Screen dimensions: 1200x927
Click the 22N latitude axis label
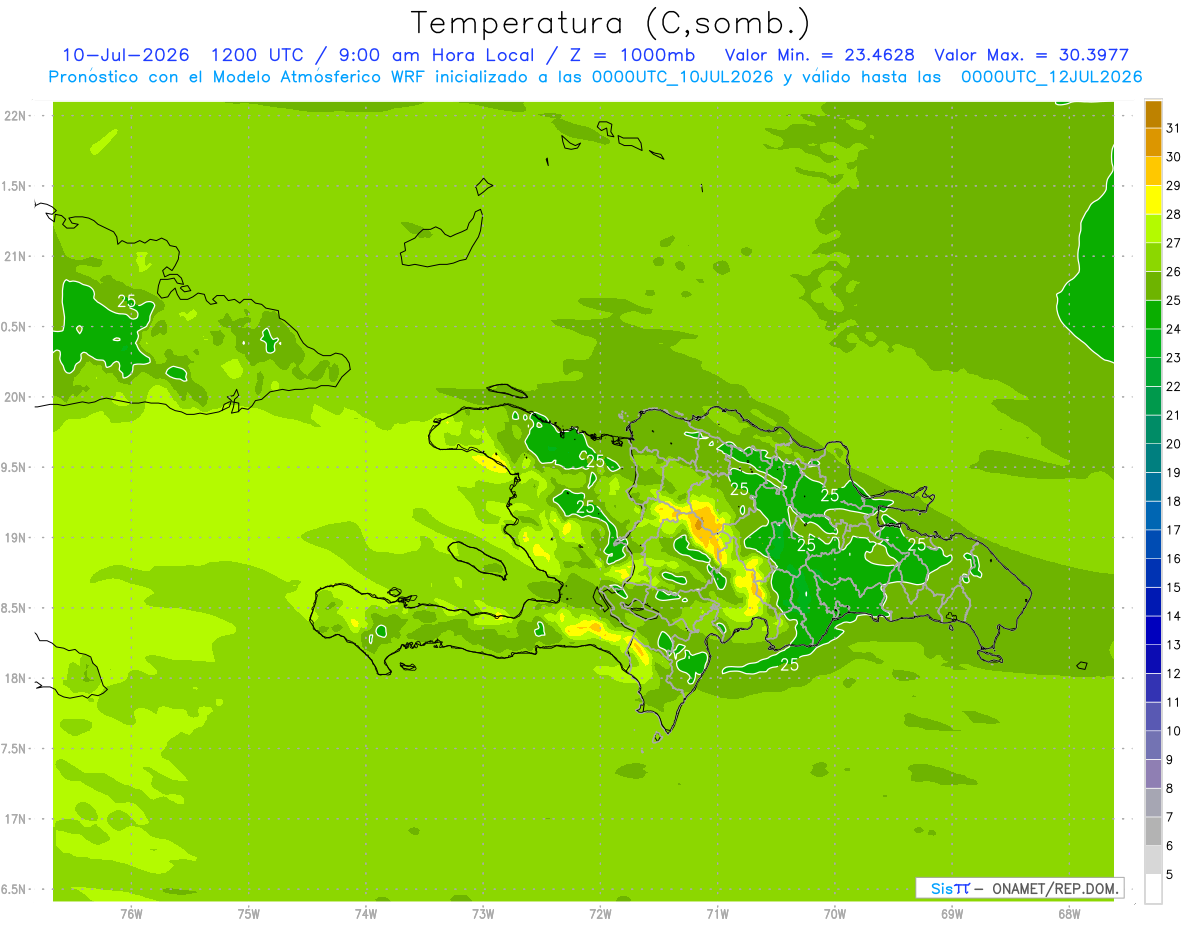click(15, 116)
